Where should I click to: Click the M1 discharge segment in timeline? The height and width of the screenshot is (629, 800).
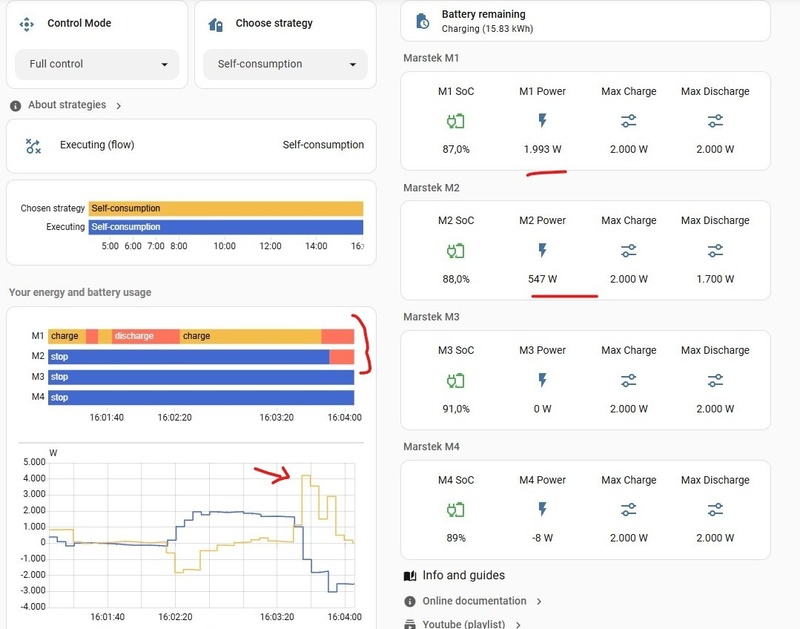145,336
